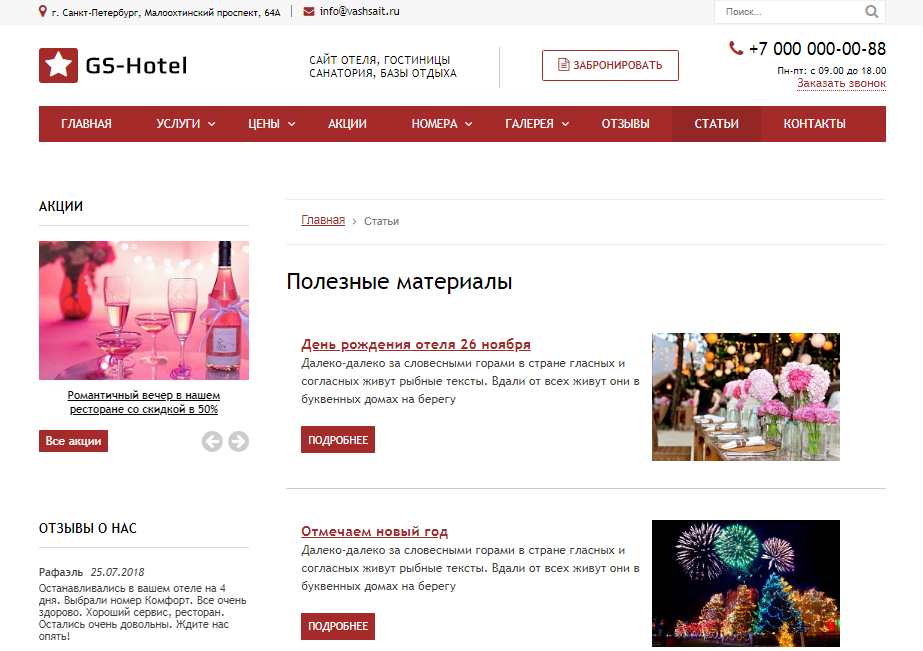Click the search magnifier icon
The height and width of the screenshot is (651, 923).
tap(871, 12)
